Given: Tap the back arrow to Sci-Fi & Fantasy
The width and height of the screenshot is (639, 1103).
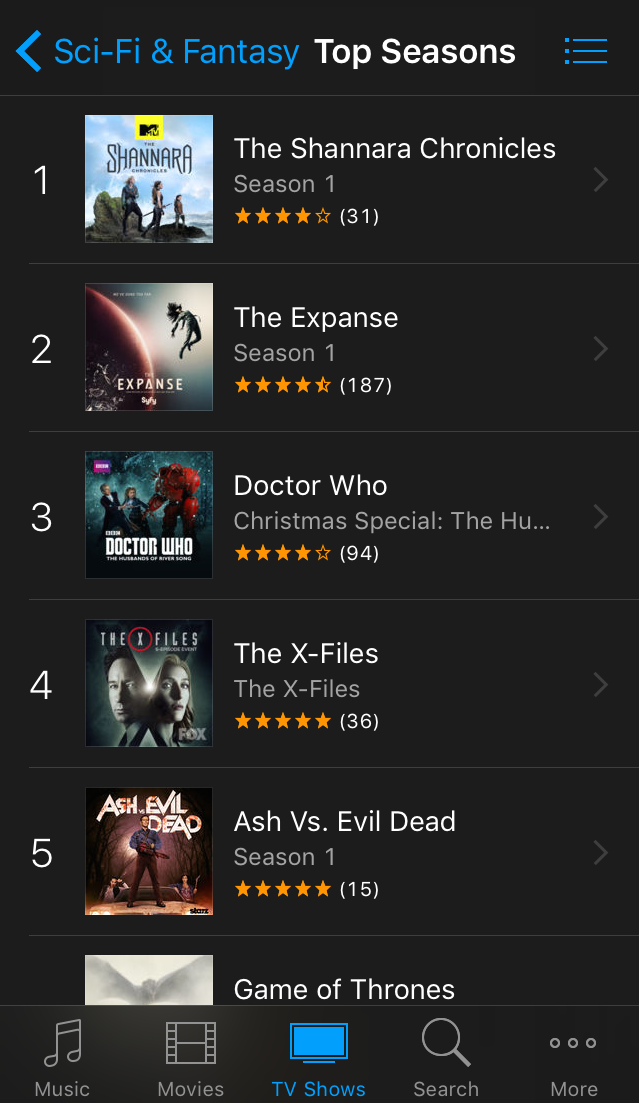Looking at the screenshot, I should (28, 51).
